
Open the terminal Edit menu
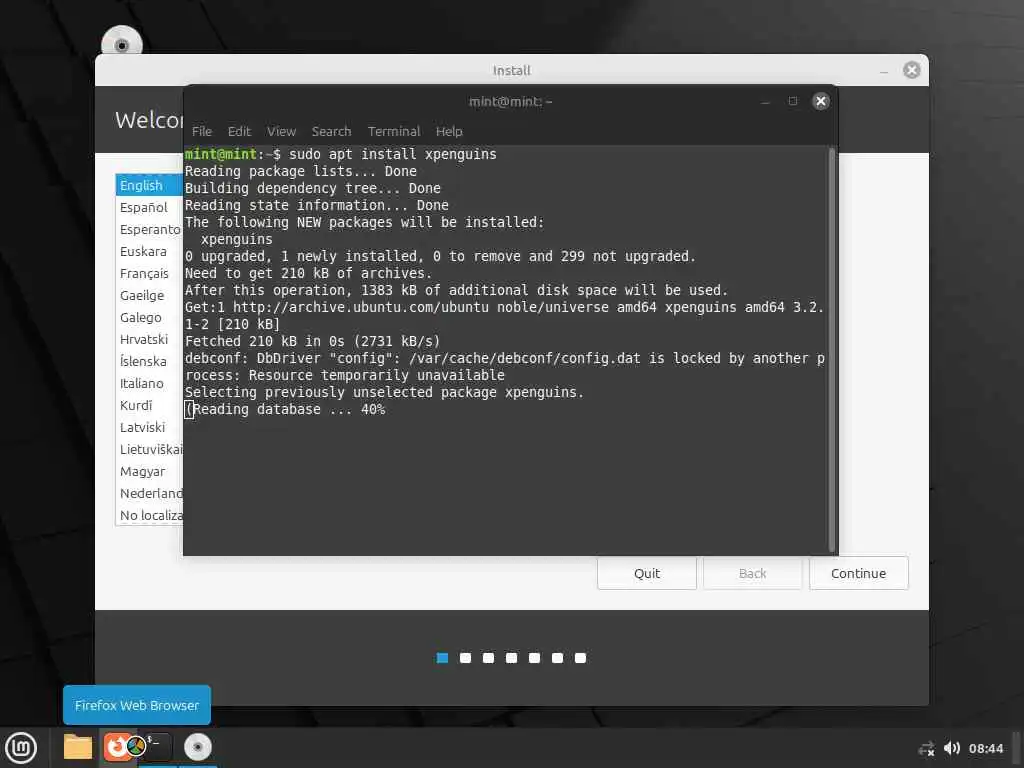tap(239, 131)
